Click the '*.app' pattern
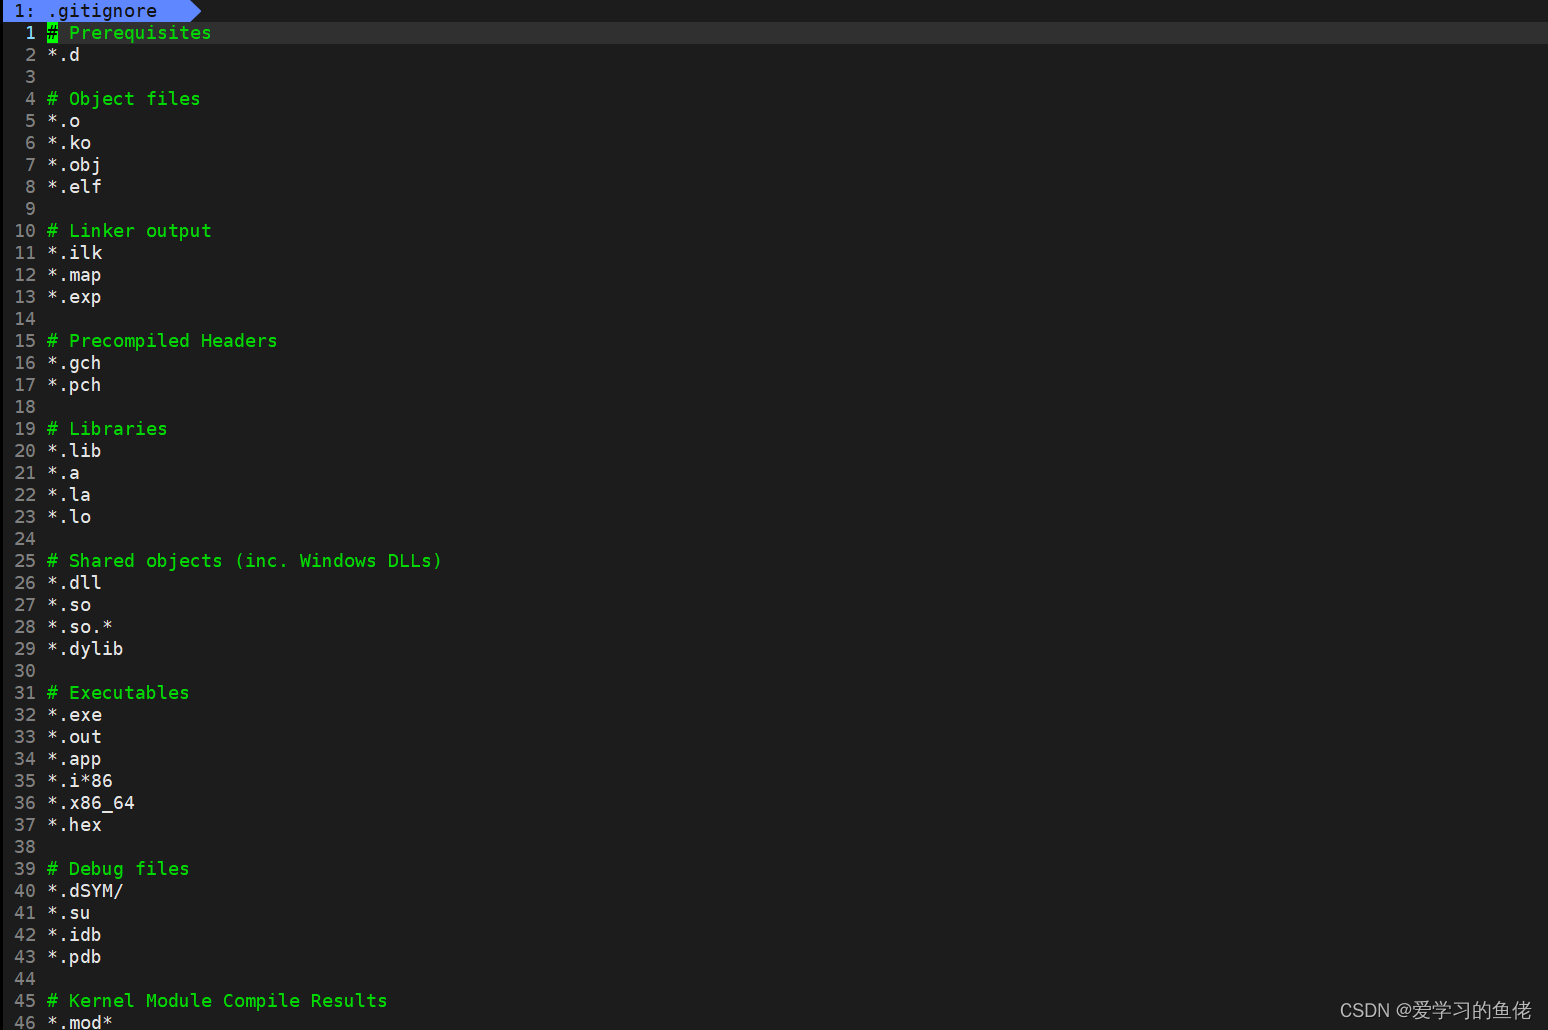This screenshot has width=1548, height=1030. click(x=74, y=759)
